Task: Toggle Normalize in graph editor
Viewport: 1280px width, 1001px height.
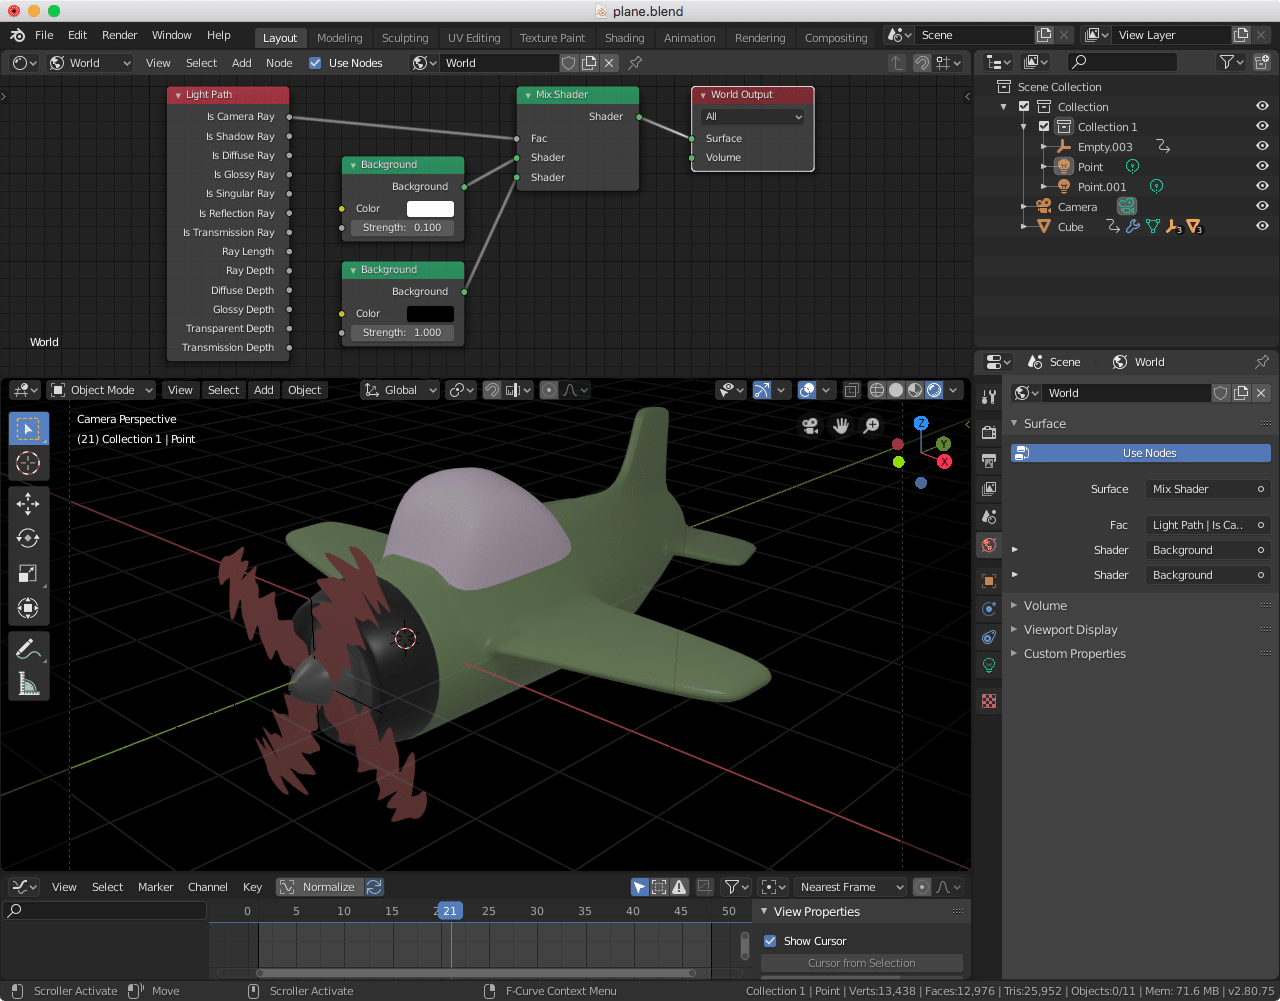Action: [x=319, y=887]
